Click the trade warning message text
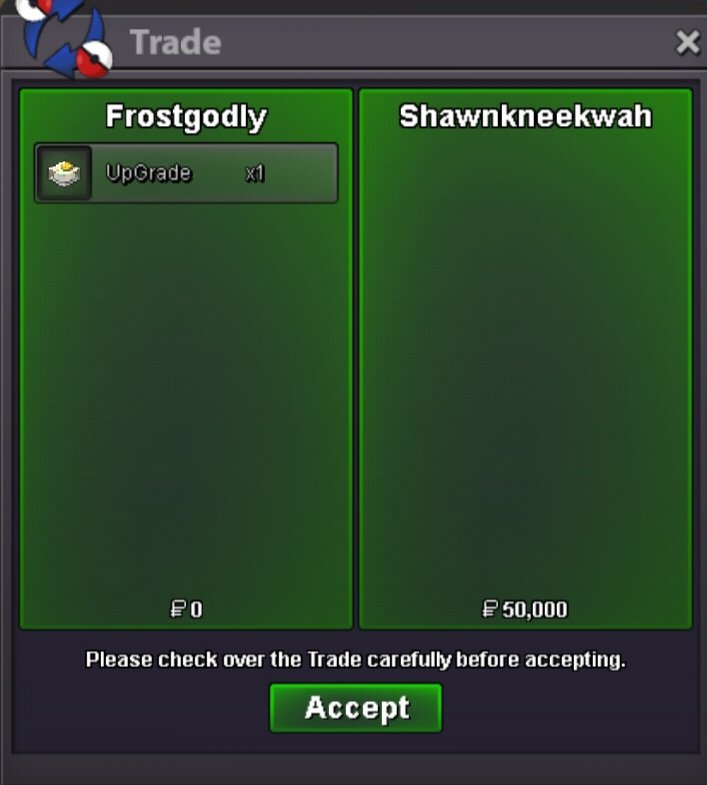707x785 pixels. [356, 660]
